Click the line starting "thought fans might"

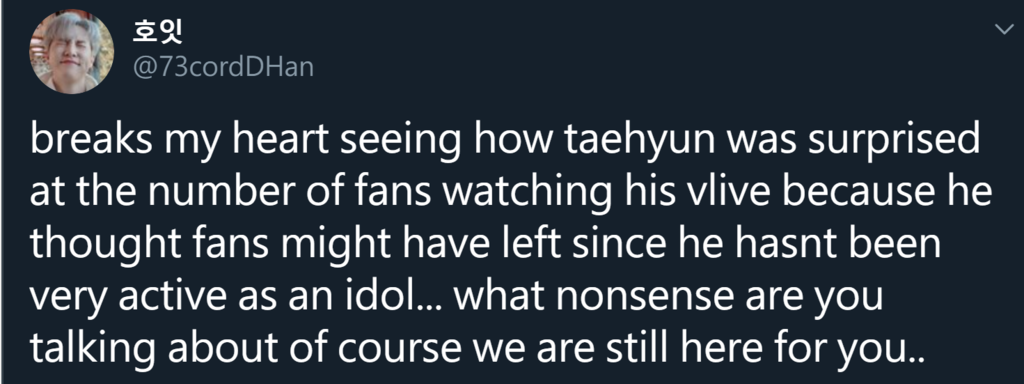pyautogui.click(x=485, y=246)
